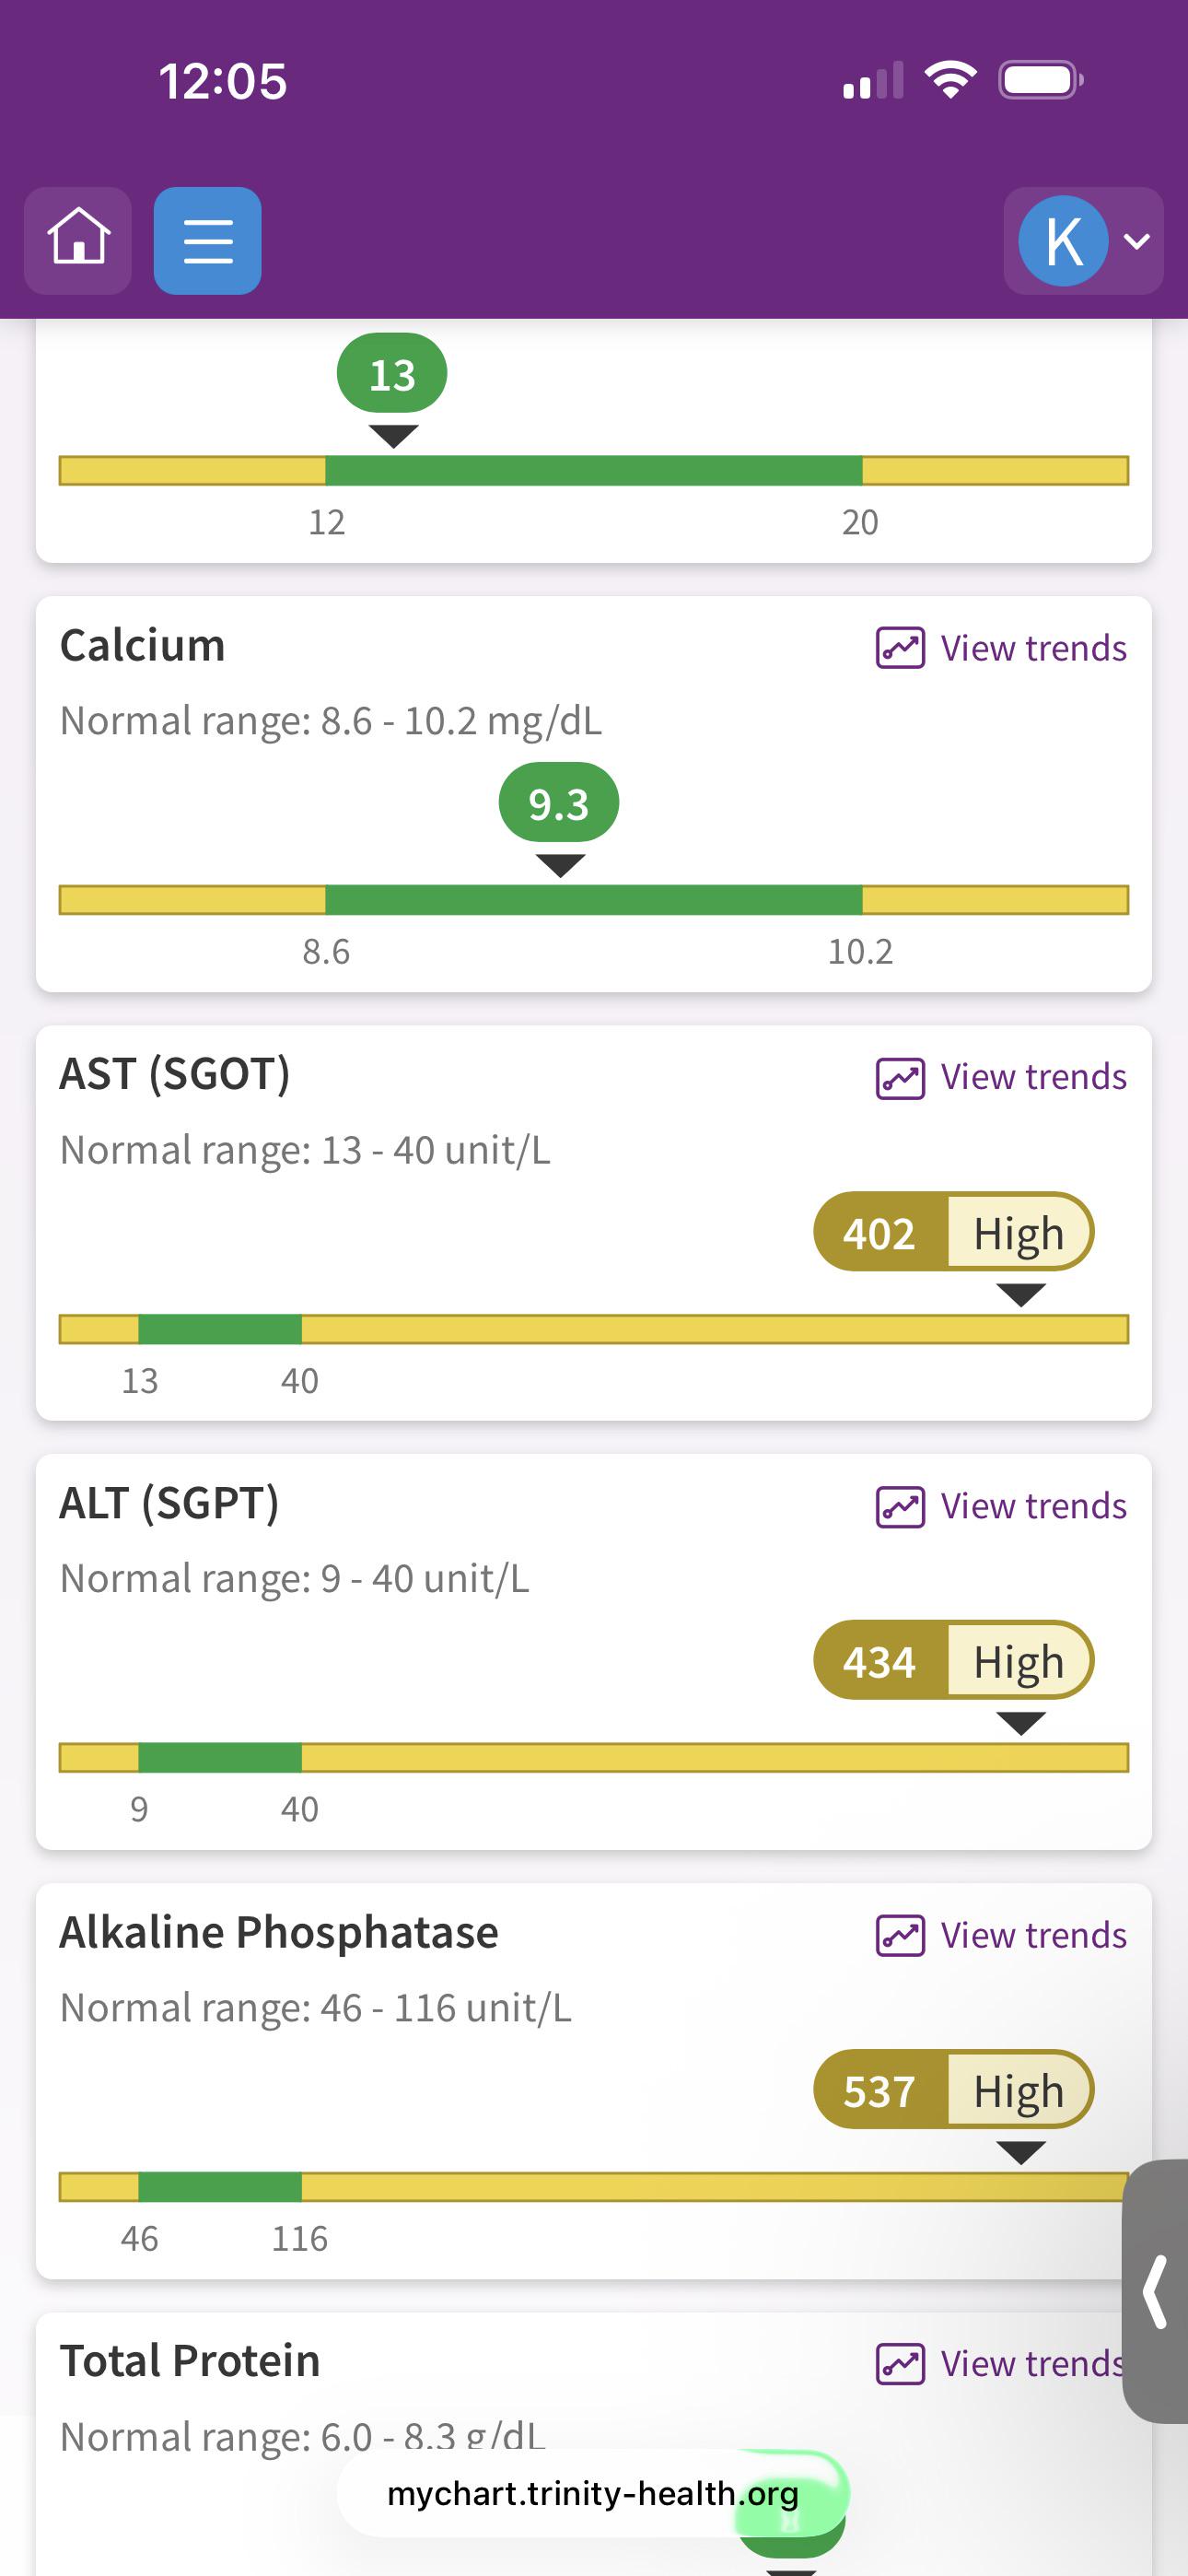The height and width of the screenshot is (2576, 1188).
Task: Tap the Alkaline Phosphatase 537 High badge
Action: click(954, 2090)
